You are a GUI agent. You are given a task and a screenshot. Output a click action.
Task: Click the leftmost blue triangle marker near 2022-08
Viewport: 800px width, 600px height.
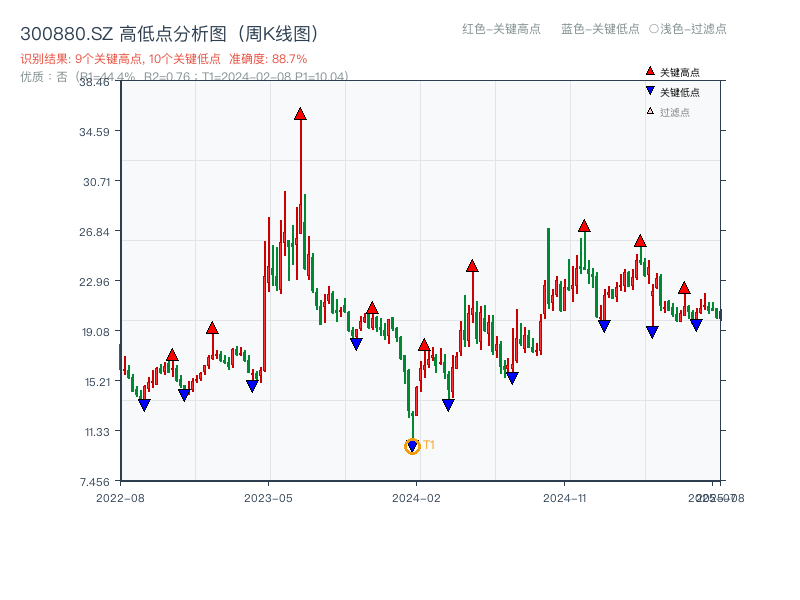143,404
